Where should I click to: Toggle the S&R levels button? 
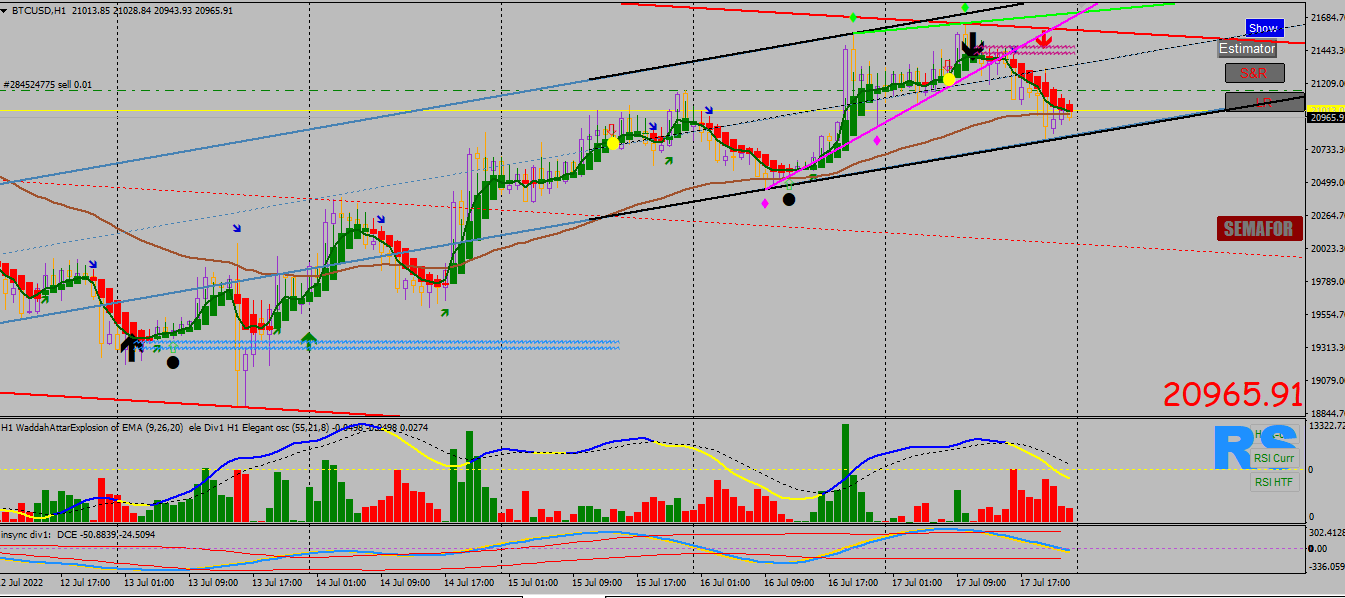pos(1254,73)
